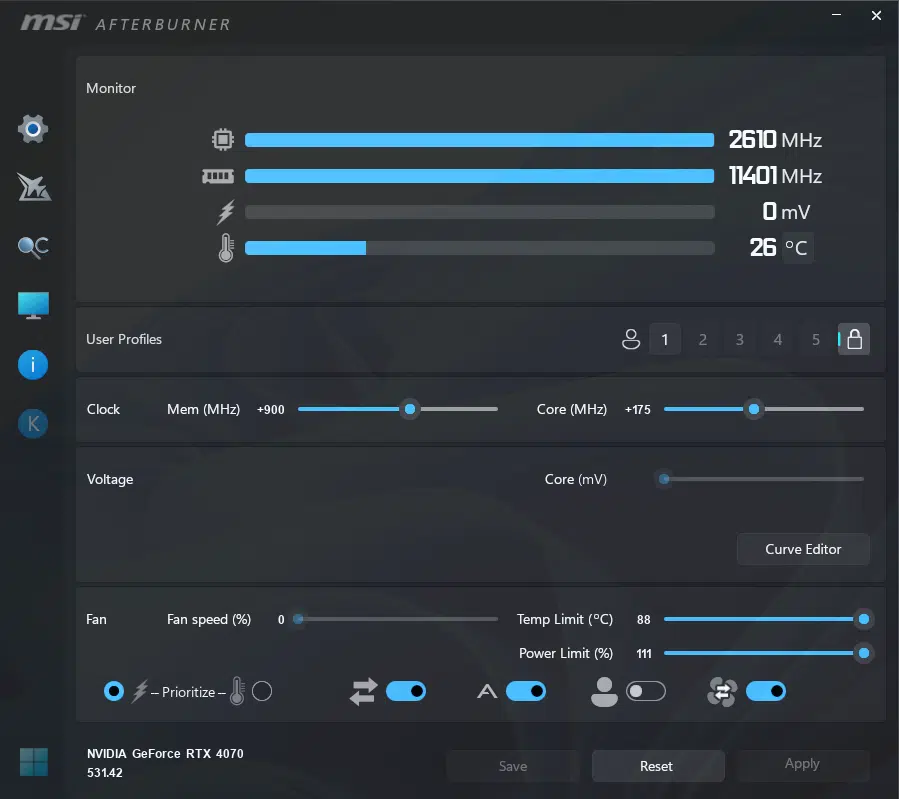Viewport: 899px width, 799px height.
Task: Open the hardware monitor display icon
Action: [33, 306]
